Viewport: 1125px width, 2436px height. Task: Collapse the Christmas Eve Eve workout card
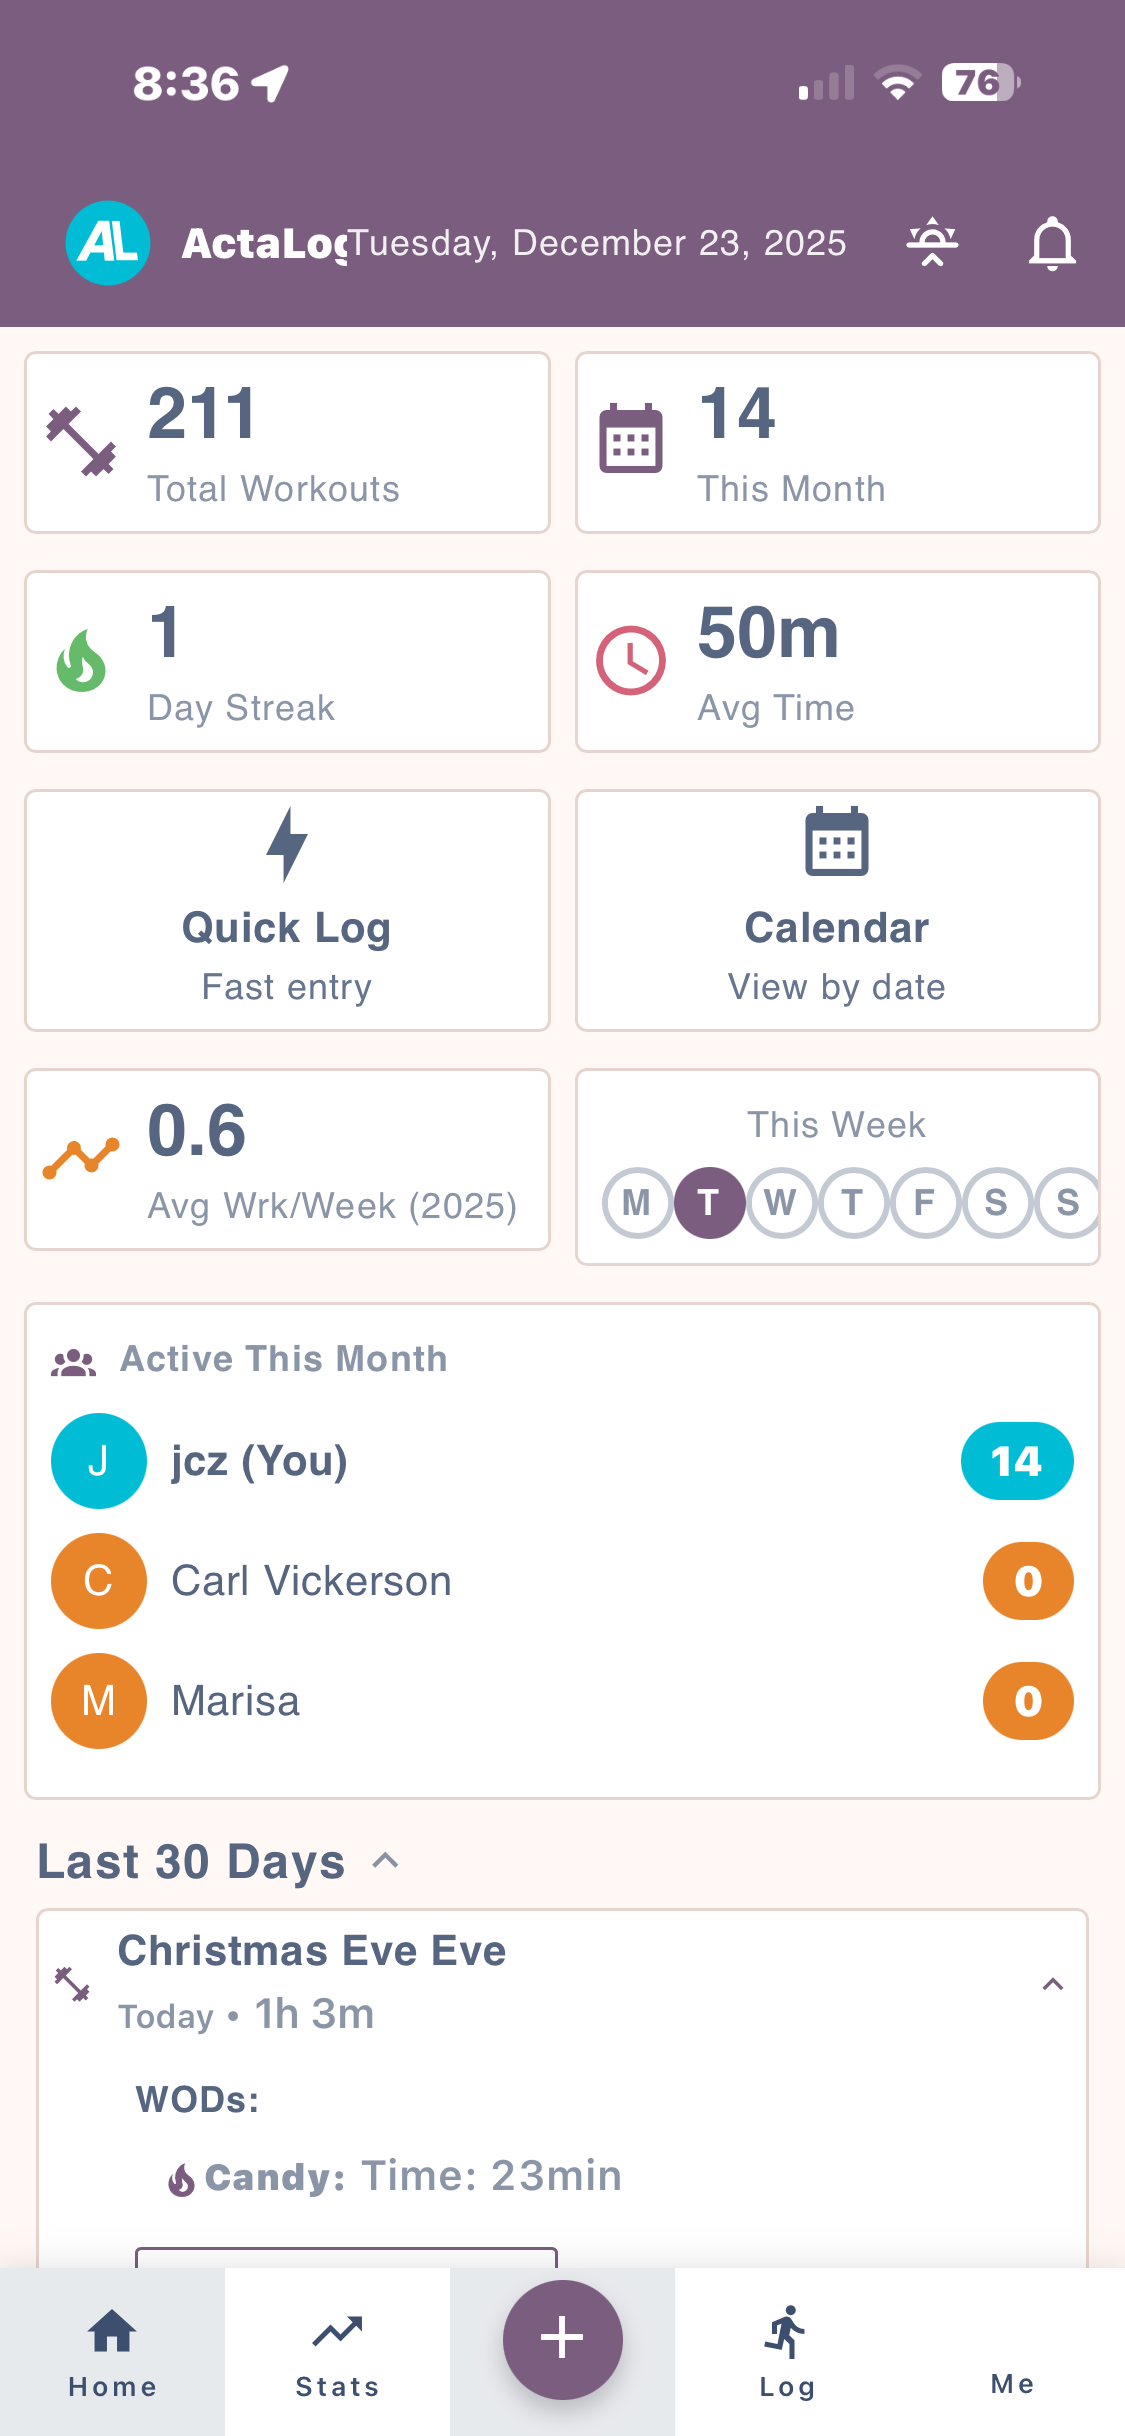1052,1984
